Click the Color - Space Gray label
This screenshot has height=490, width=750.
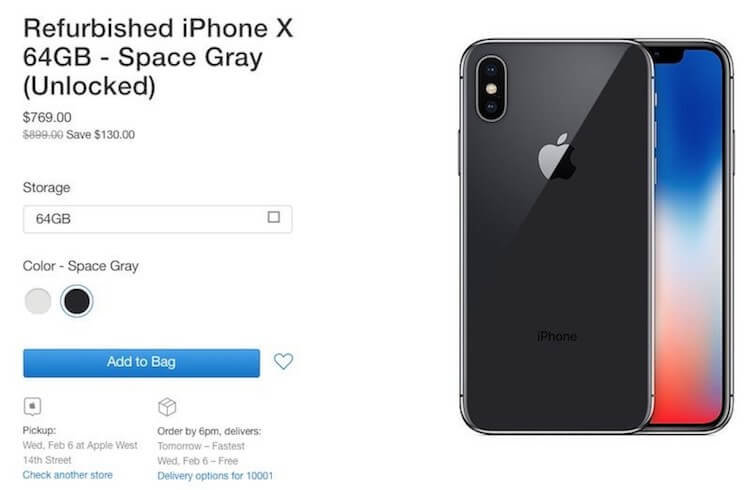[80, 266]
